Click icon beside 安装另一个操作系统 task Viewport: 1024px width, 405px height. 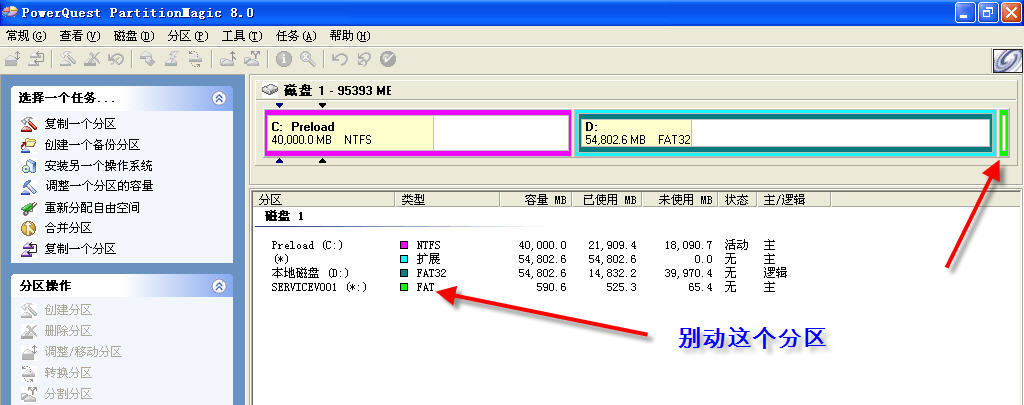point(28,166)
